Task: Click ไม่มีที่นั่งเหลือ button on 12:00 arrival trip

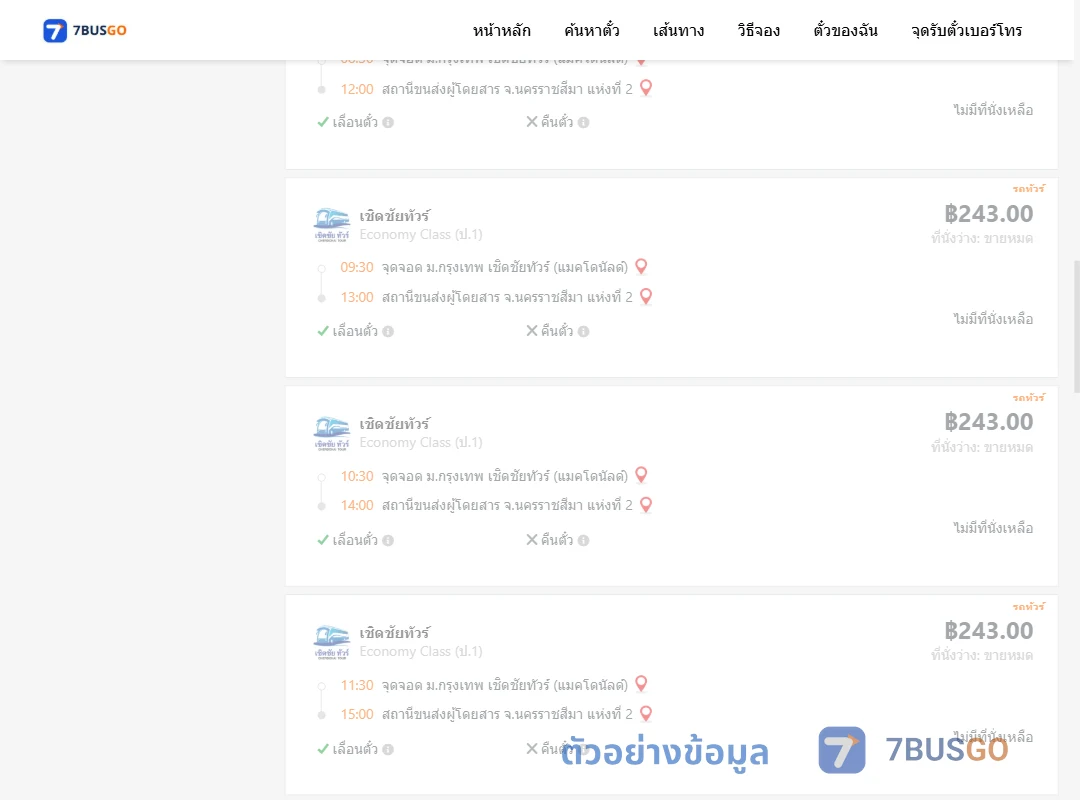Action: pyautogui.click(x=993, y=110)
